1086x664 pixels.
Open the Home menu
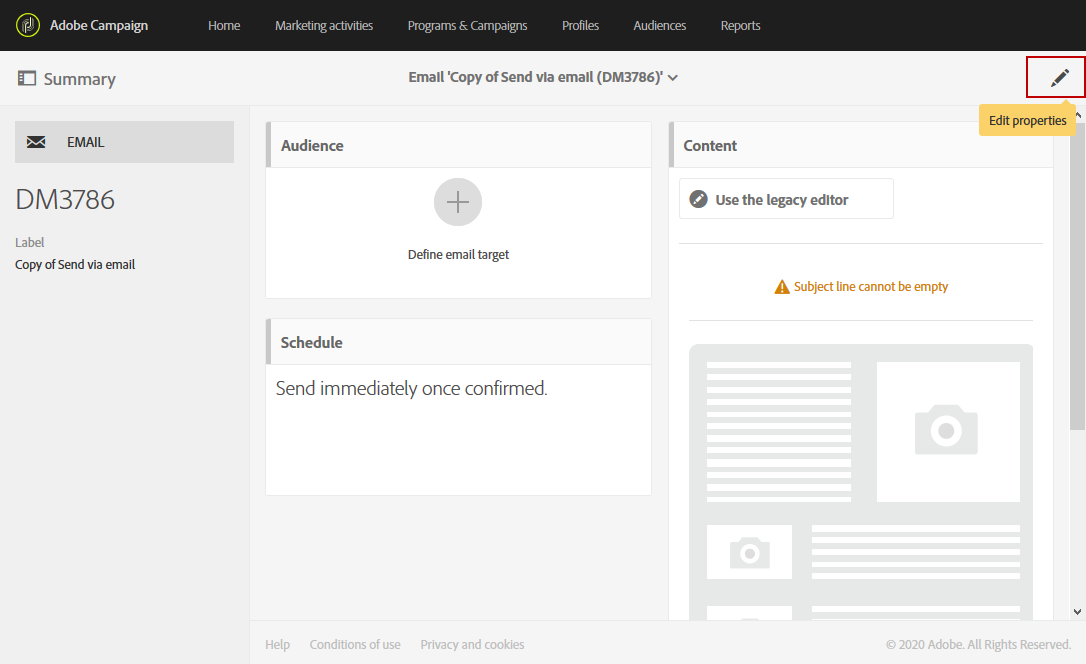coord(224,26)
